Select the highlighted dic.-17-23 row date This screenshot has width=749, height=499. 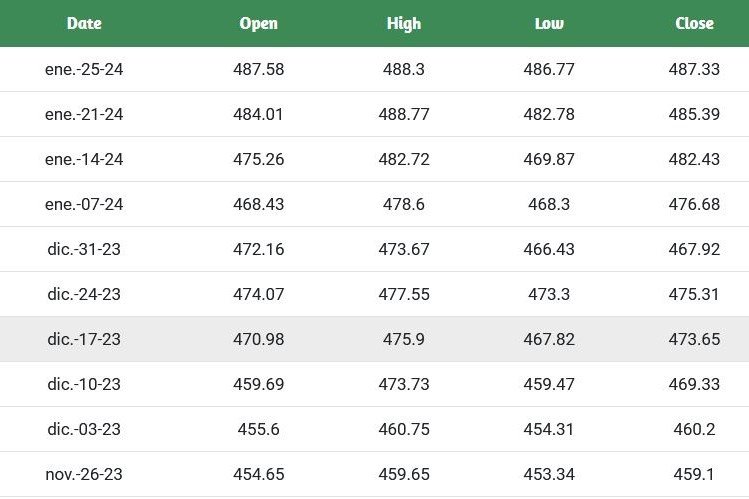(x=84, y=339)
